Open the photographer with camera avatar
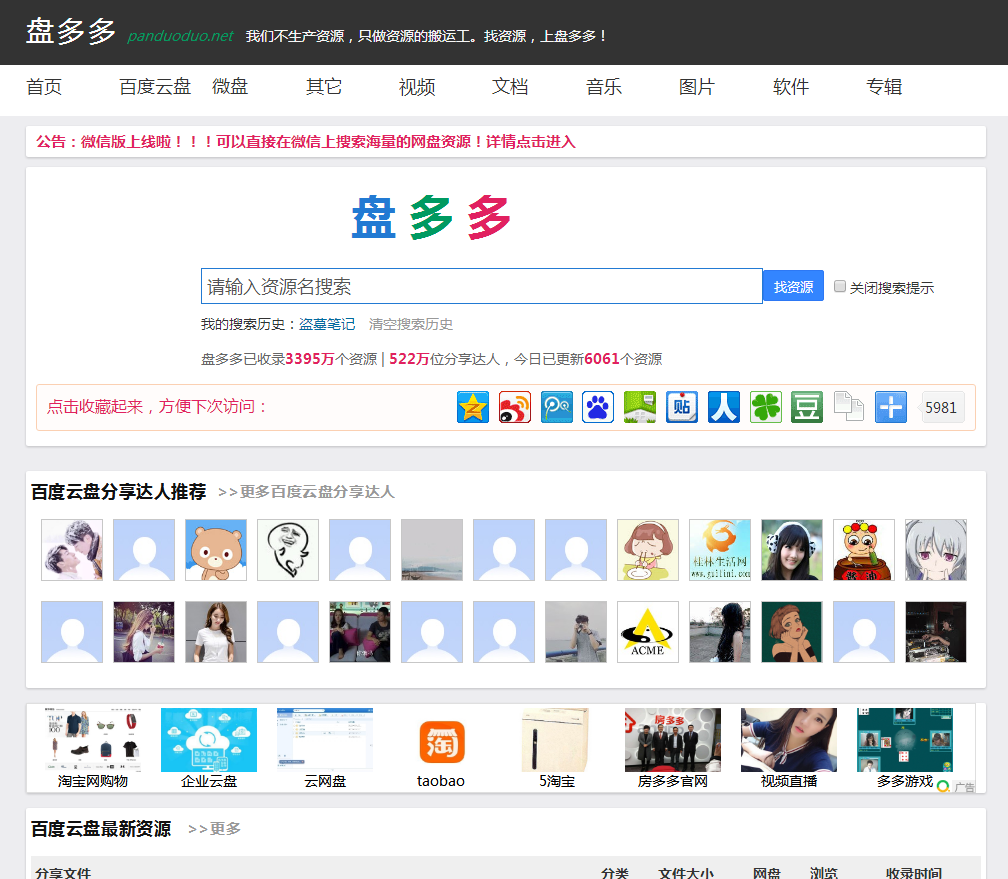The image size is (1008, 879). pos(576,632)
